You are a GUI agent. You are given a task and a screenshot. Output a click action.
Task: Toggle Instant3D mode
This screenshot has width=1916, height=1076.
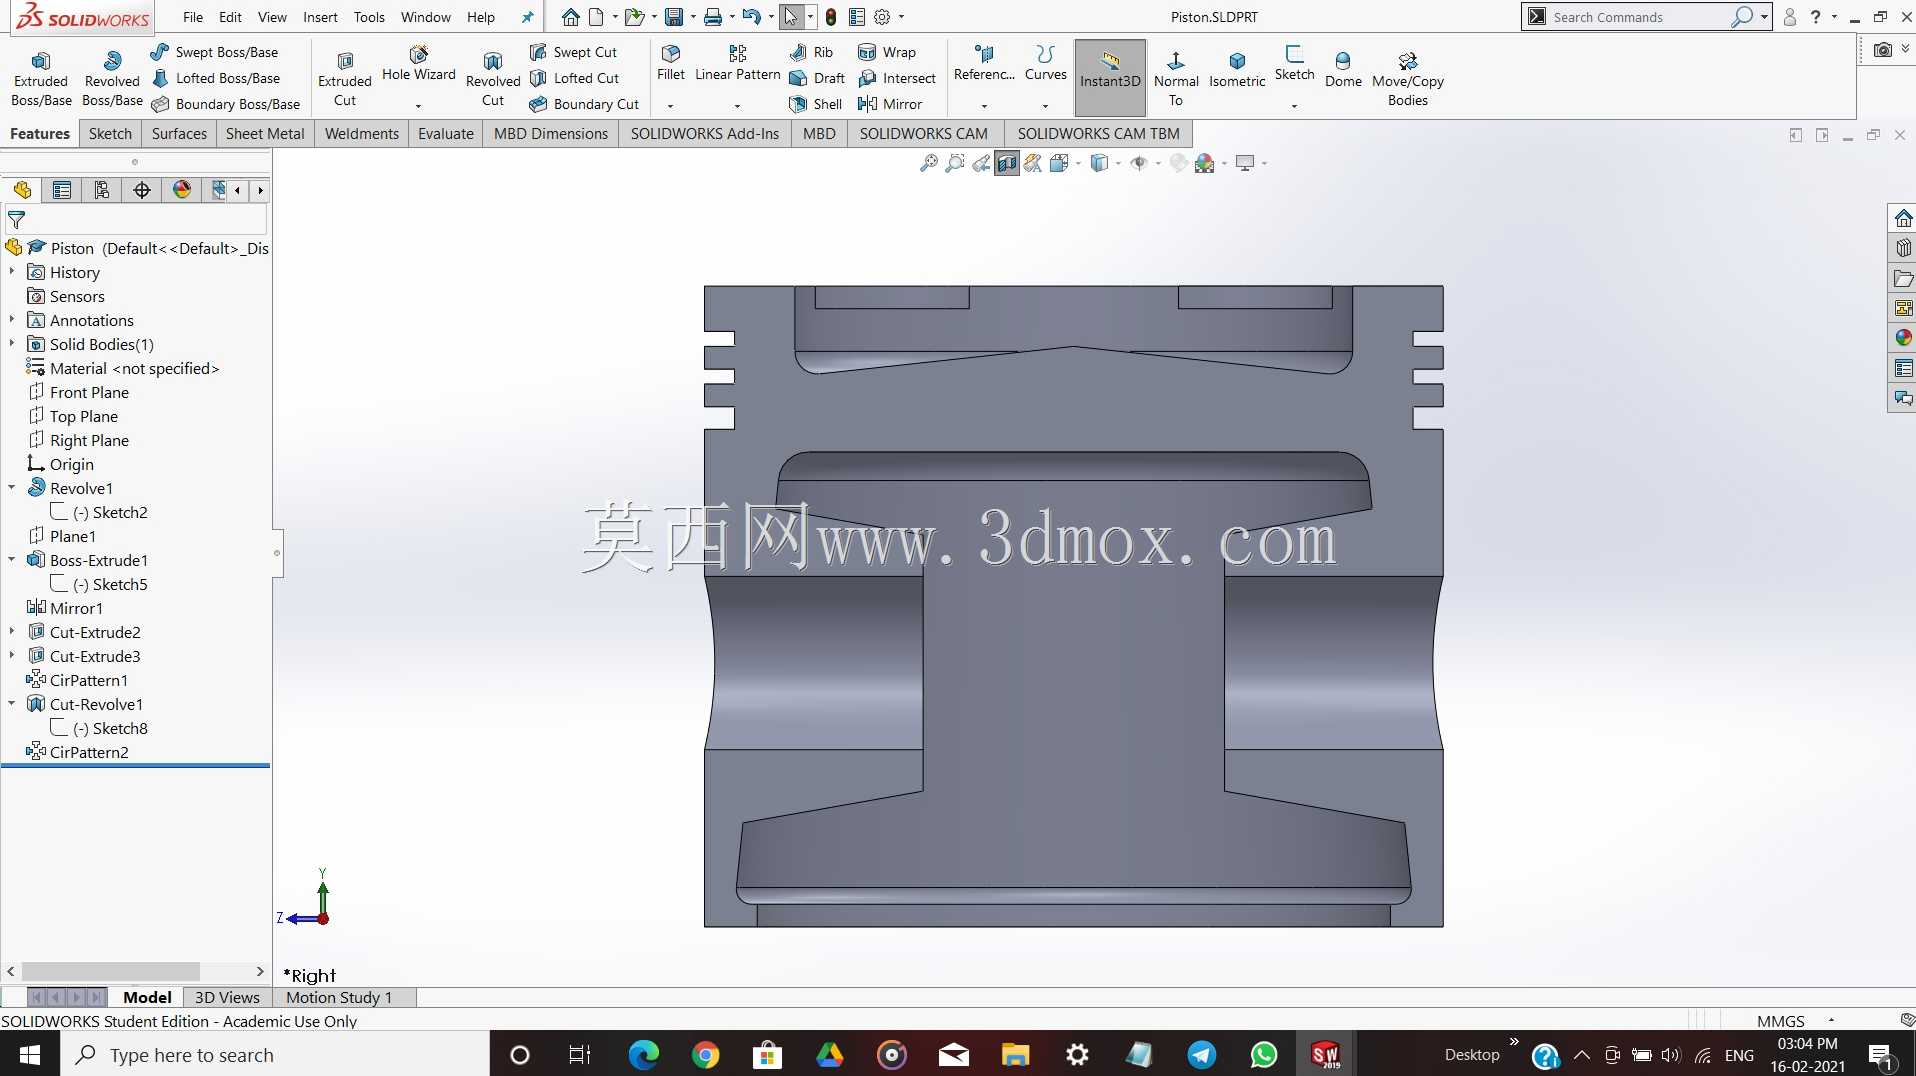tap(1110, 78)
